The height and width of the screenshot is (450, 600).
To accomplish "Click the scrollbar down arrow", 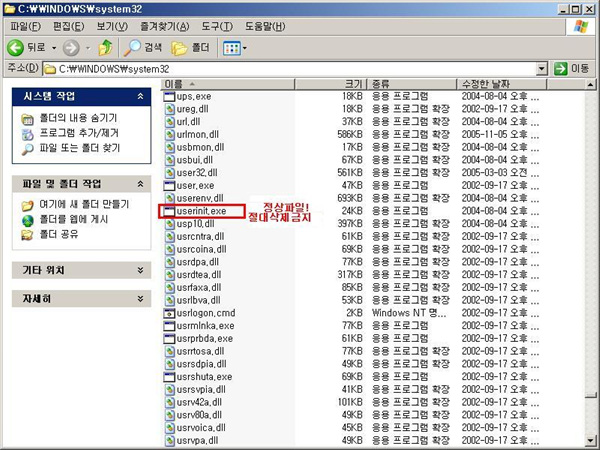I will (590, 441).
